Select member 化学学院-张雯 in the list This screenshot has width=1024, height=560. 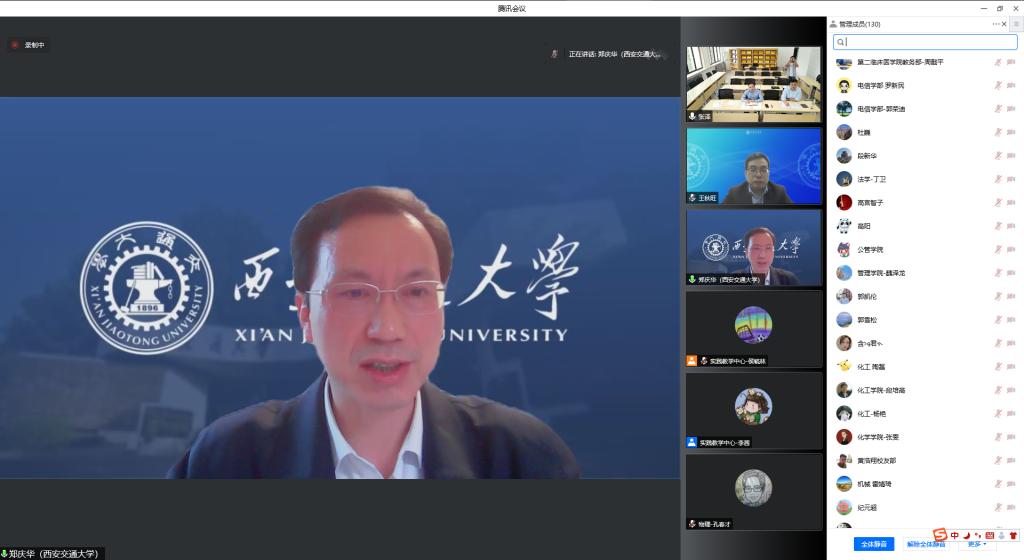878,437
